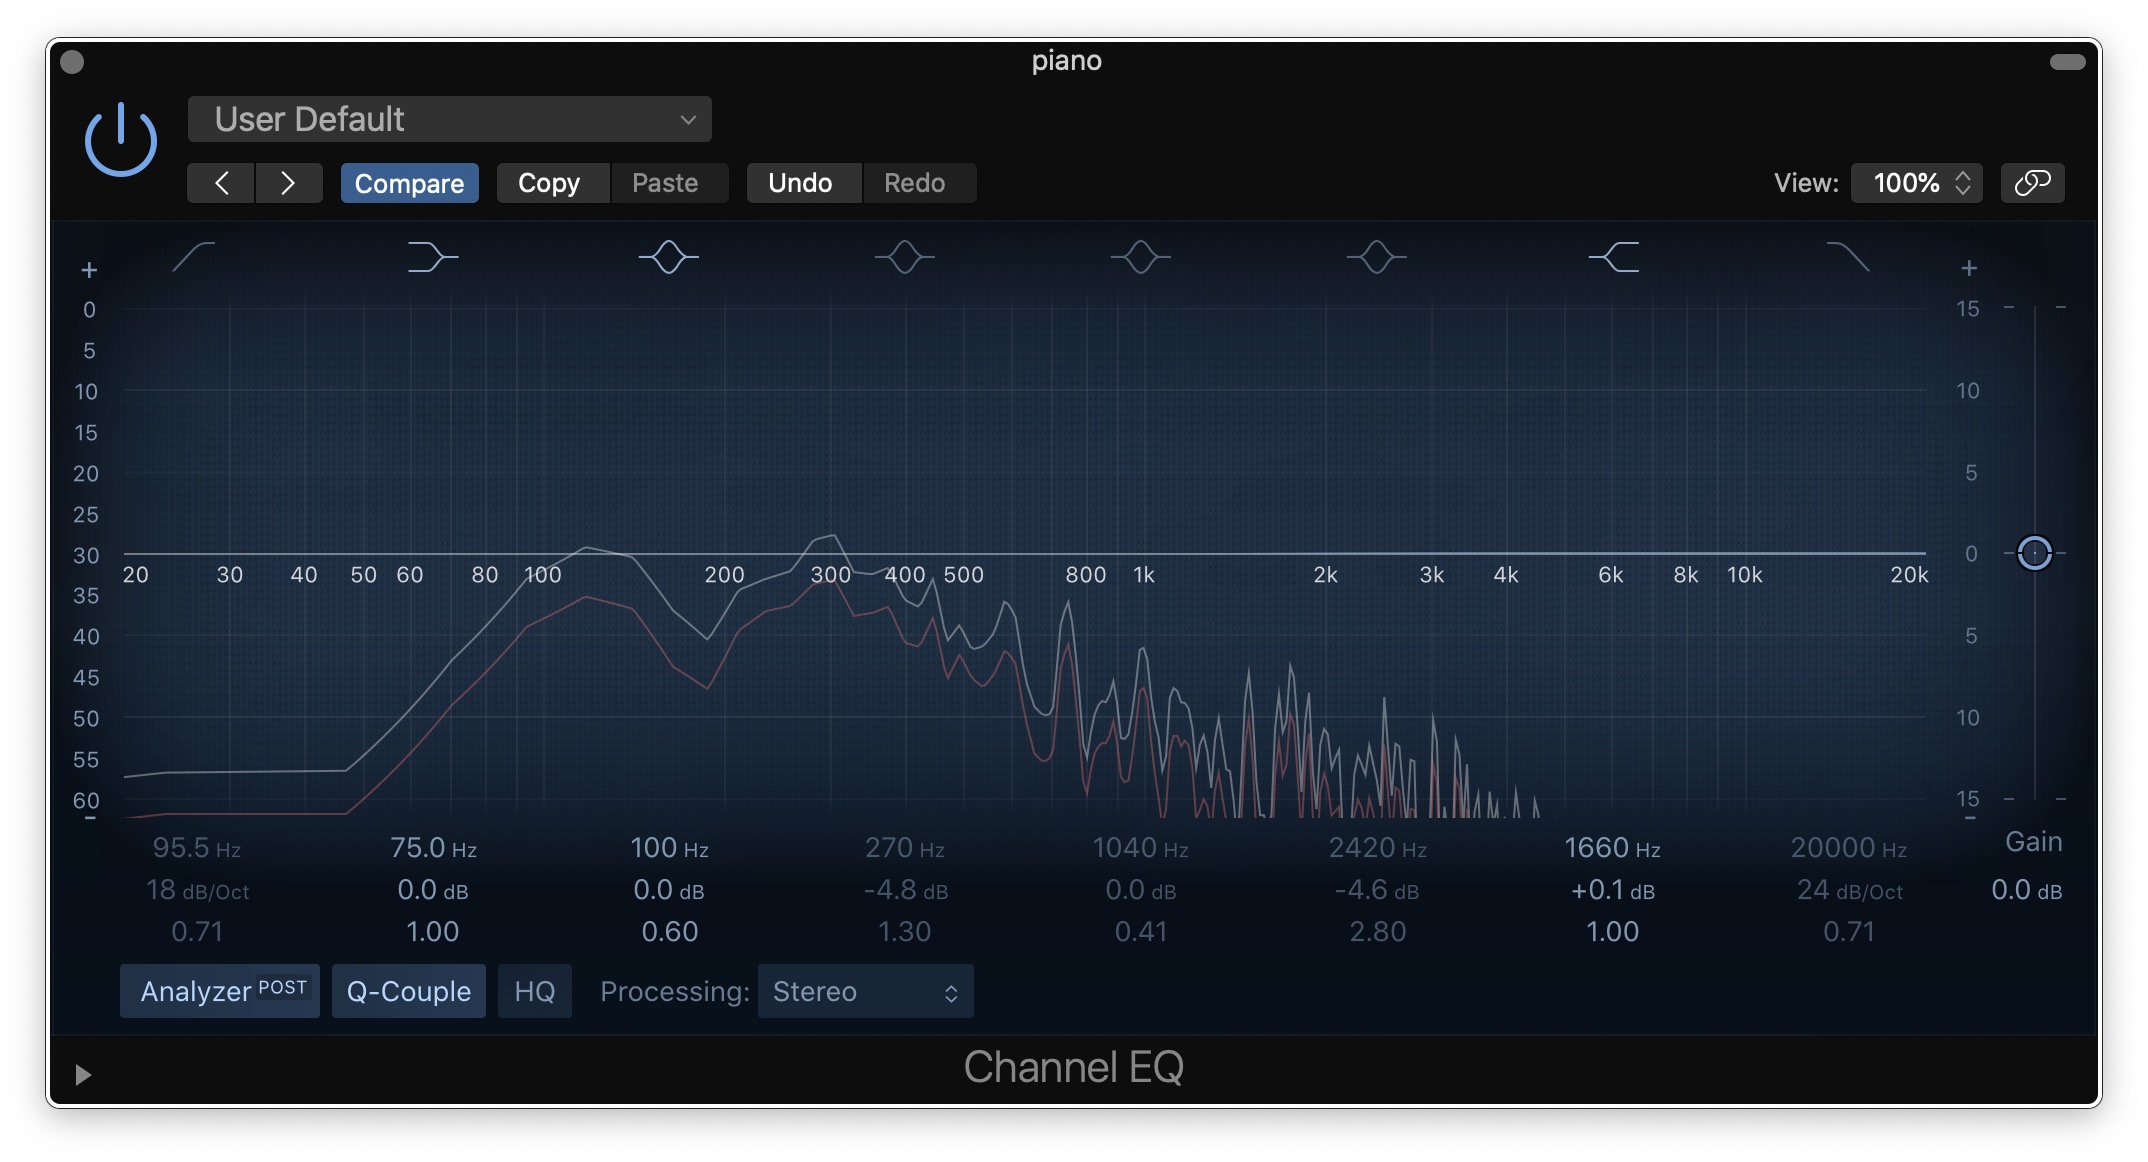Open the Processing Stereo dropdown
The height and width of the screenshot is (1162, 2148).
[x=865, y=991]
